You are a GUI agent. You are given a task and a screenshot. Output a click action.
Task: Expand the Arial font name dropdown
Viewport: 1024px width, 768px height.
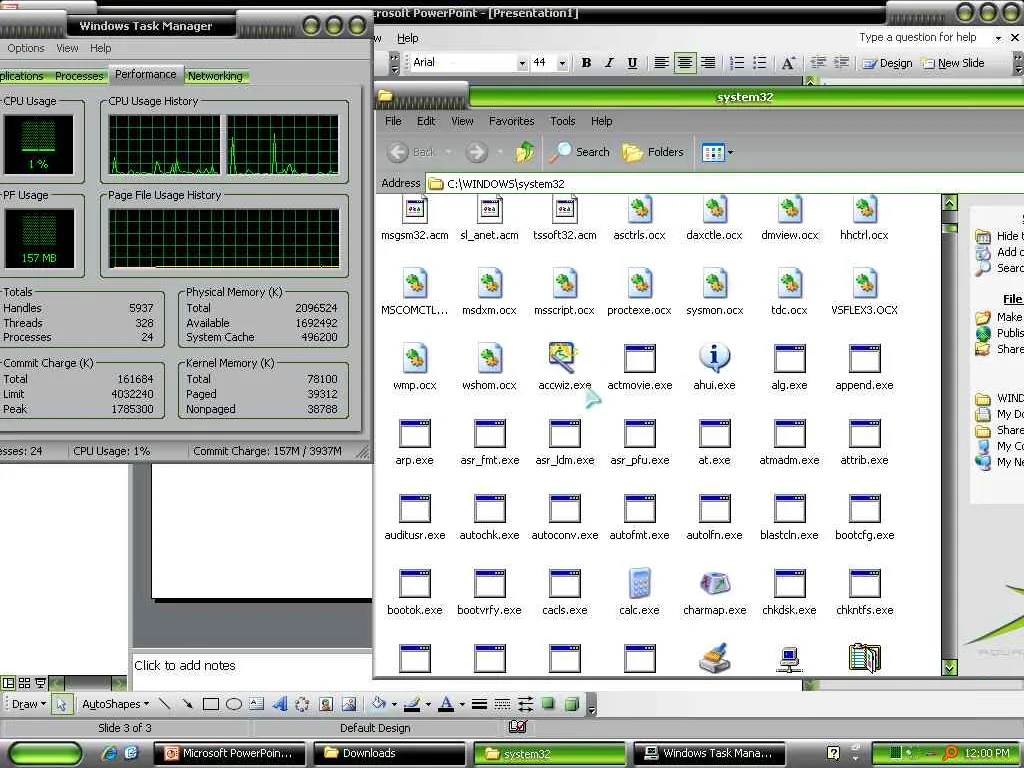pos(522,63)
